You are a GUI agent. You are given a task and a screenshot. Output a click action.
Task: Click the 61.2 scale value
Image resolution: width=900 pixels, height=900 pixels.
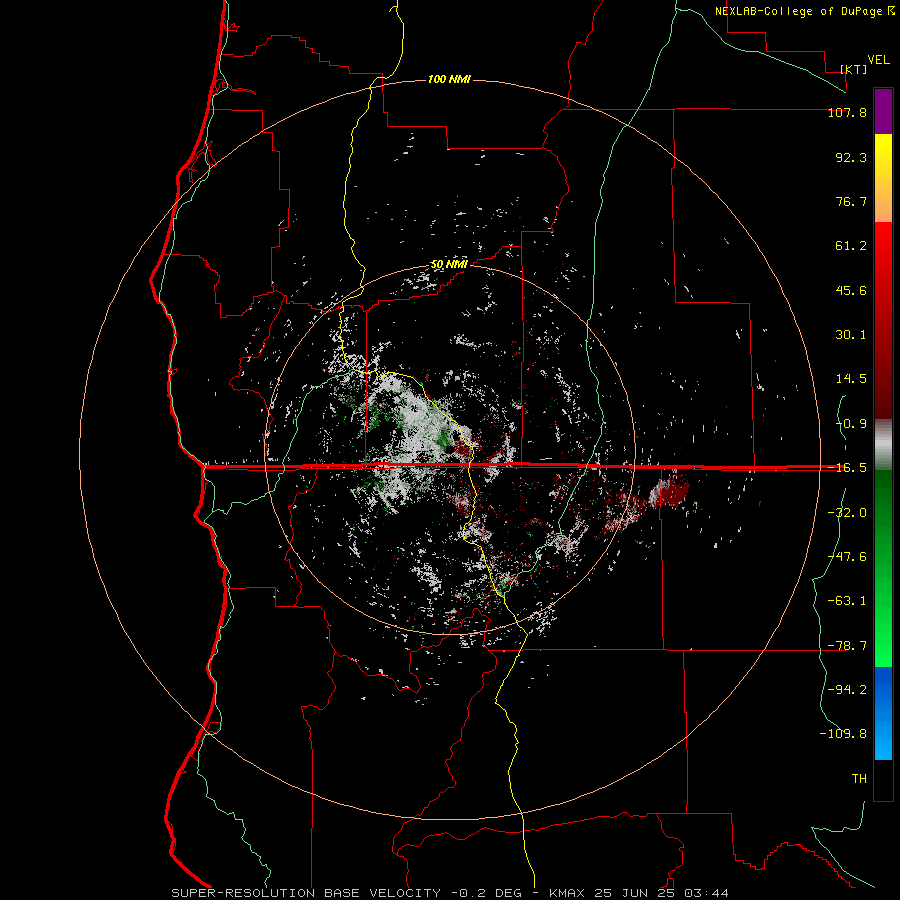pos(851,246)
